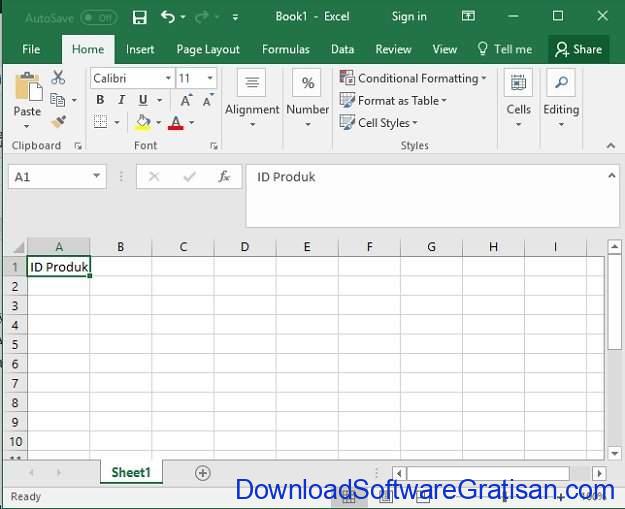Select the Format Painter brush
The height and width of the screenshot is (509, 625).
59,122
